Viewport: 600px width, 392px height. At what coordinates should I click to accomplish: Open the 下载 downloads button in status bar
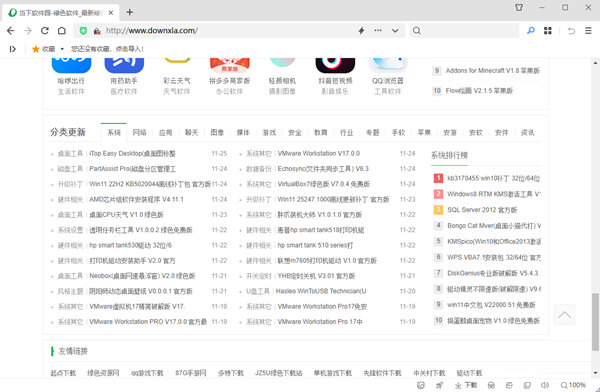pyautogui.click(x=466, y=385)
